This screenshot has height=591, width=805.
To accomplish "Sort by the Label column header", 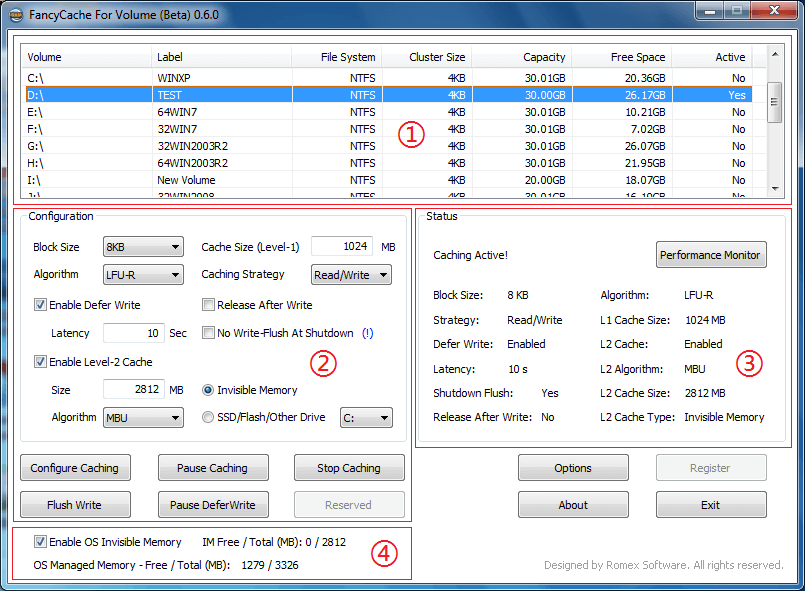I will click(221, 57).
